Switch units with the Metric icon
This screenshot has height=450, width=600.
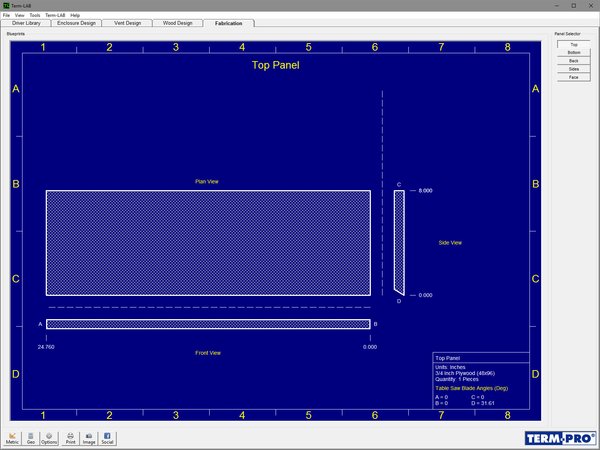pos(13,437)
